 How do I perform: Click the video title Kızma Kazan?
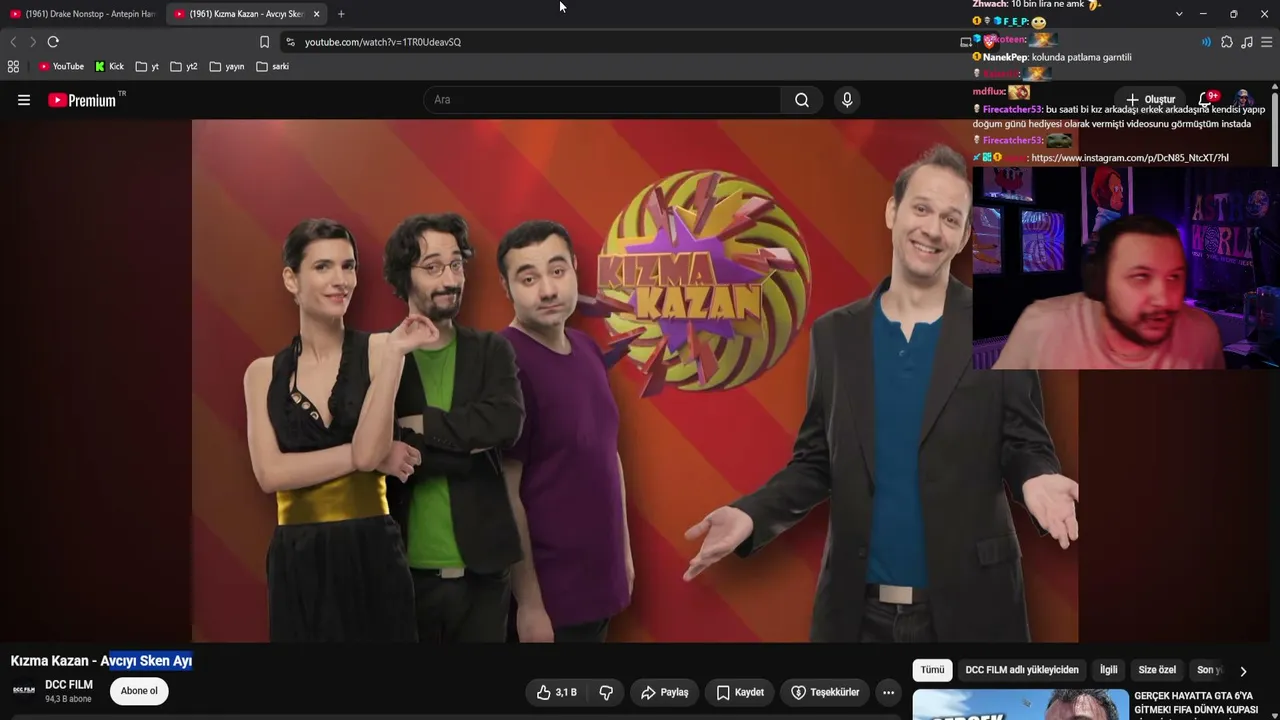click(101, 661)
